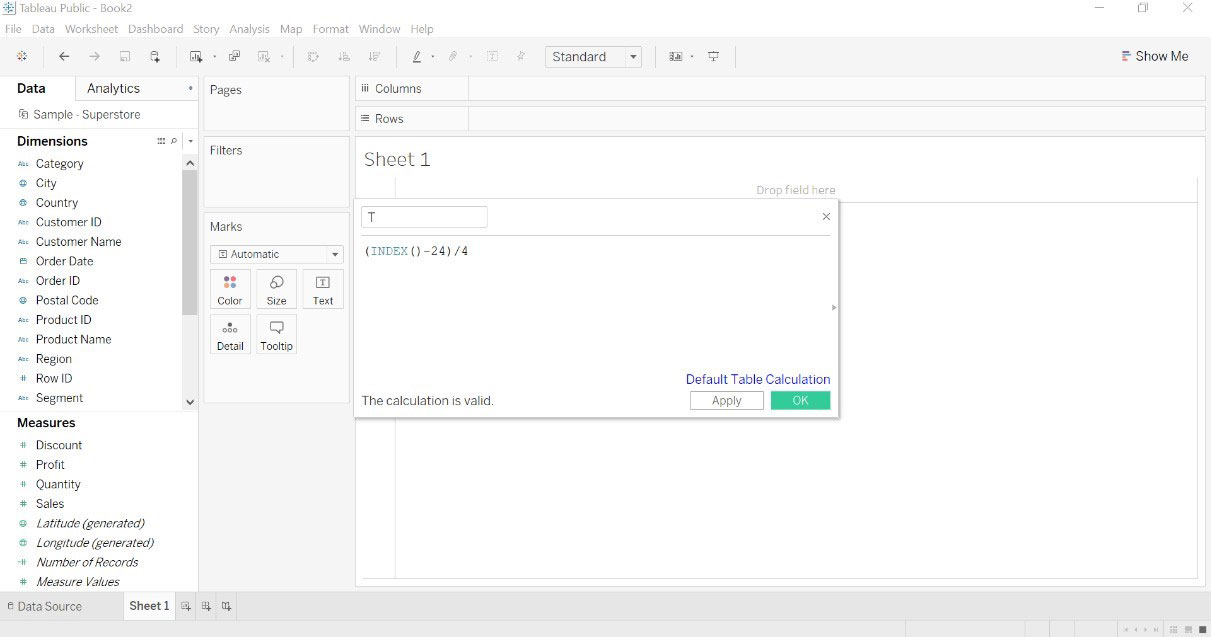1211x637 pixels.
Task: Click the Text mark card
Action: [x=323, y=290]
